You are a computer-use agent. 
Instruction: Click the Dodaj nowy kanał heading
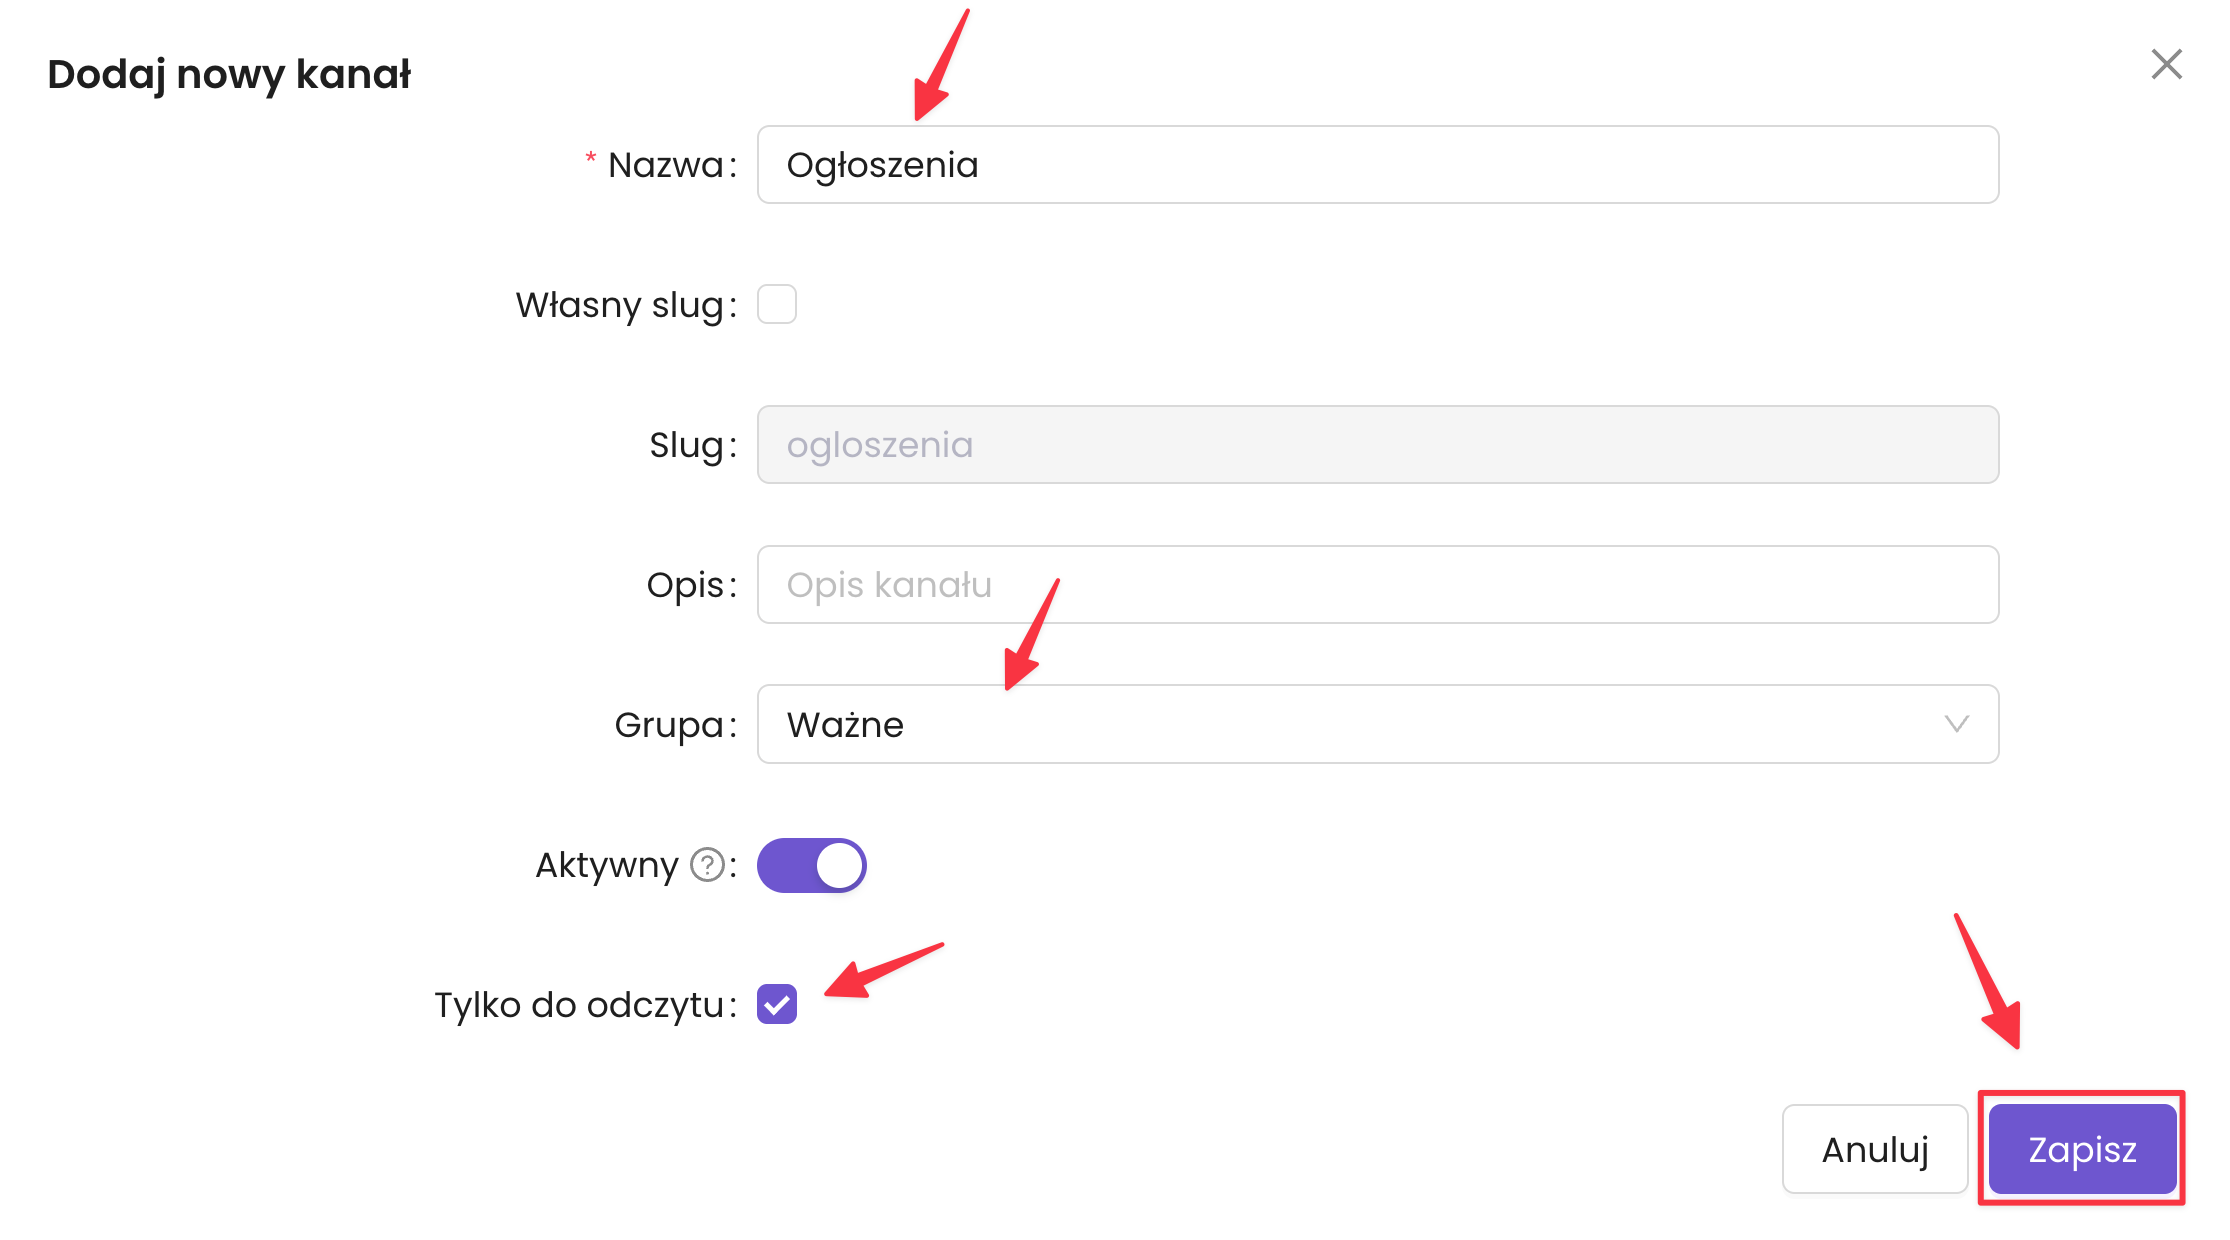pyautogui.click(x=229, y=74)
